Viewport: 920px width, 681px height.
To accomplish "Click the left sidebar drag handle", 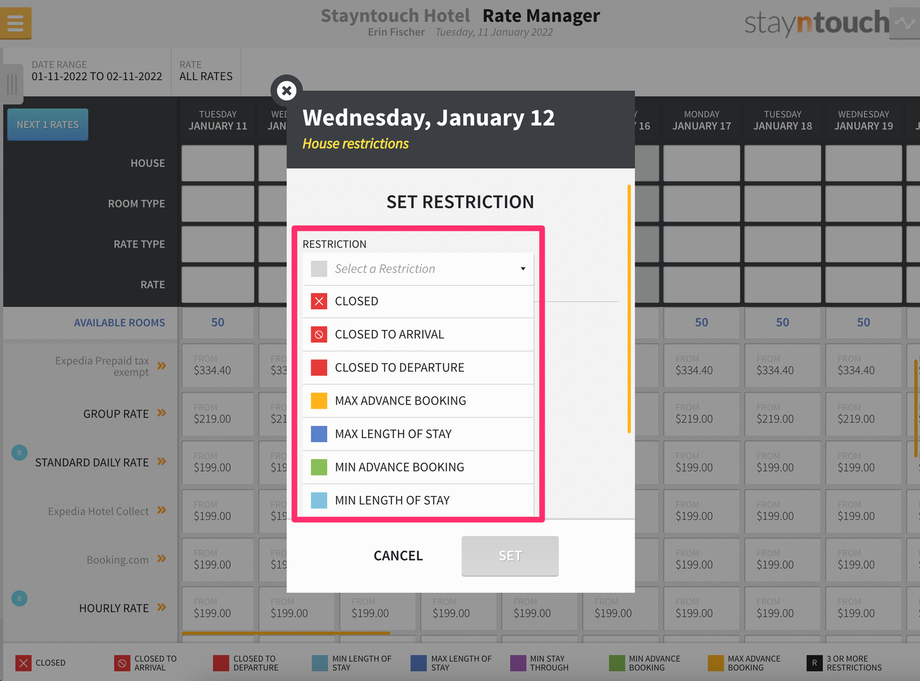I will (12, 84).
